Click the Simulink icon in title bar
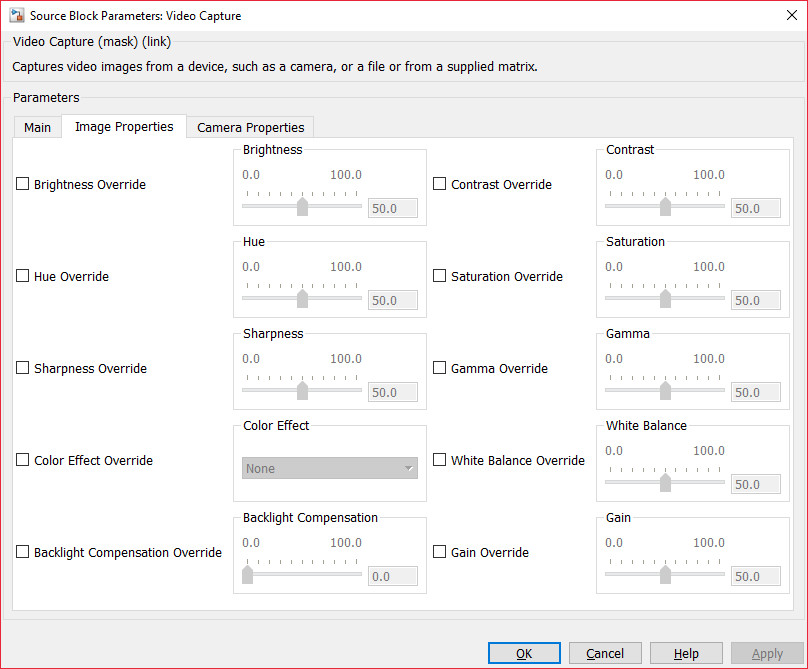The image size is (808, 669). tap(16, 16)
